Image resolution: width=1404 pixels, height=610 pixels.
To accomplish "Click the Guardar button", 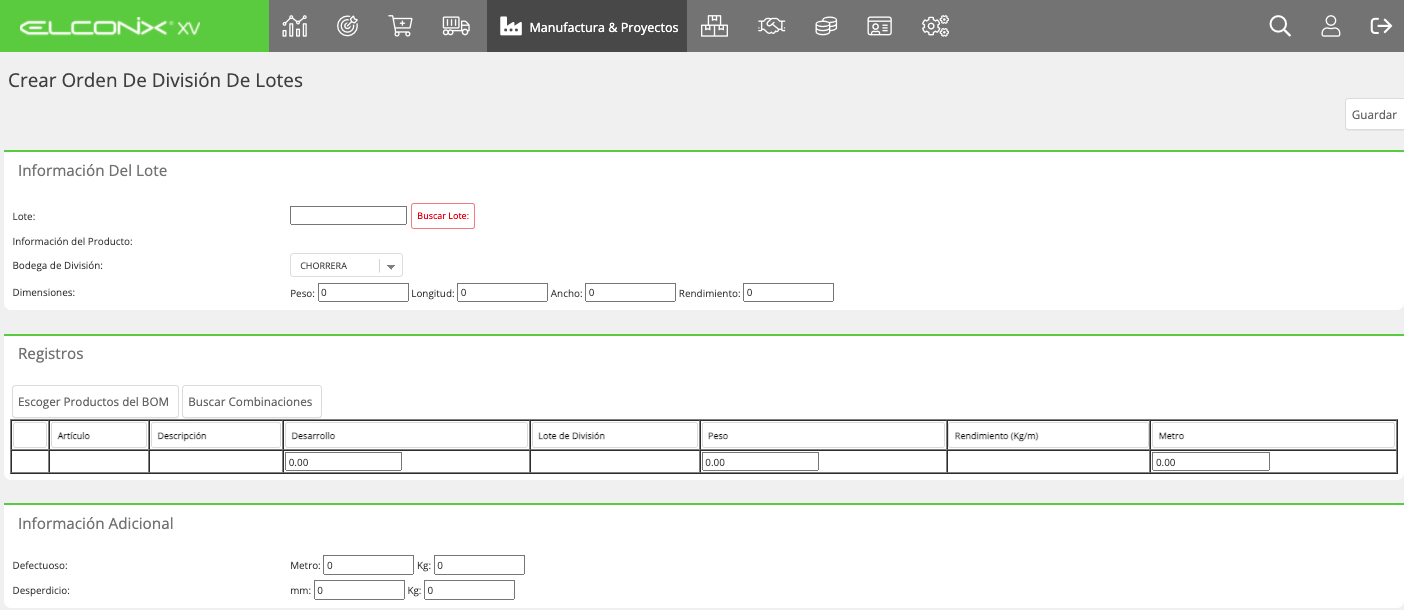I will pyautogui.click(x=1374, y=115).
